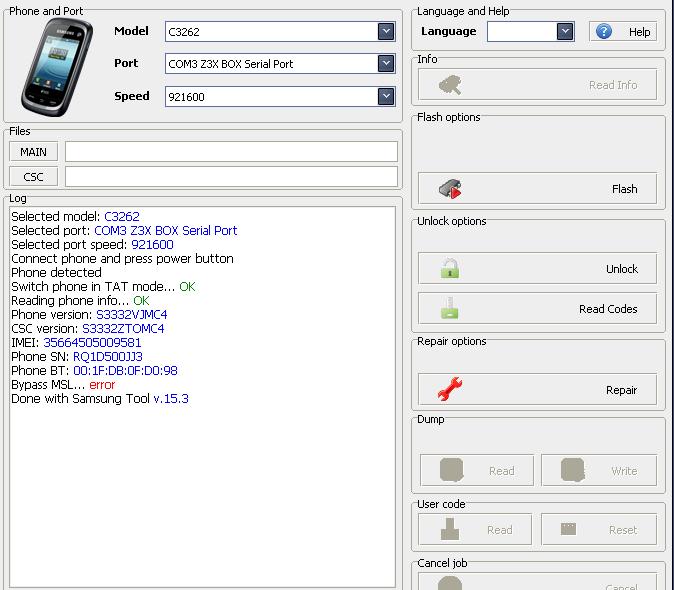Click the Read Codes button label
The height and width of the screenshot is (590, 674).
(608, 309)
